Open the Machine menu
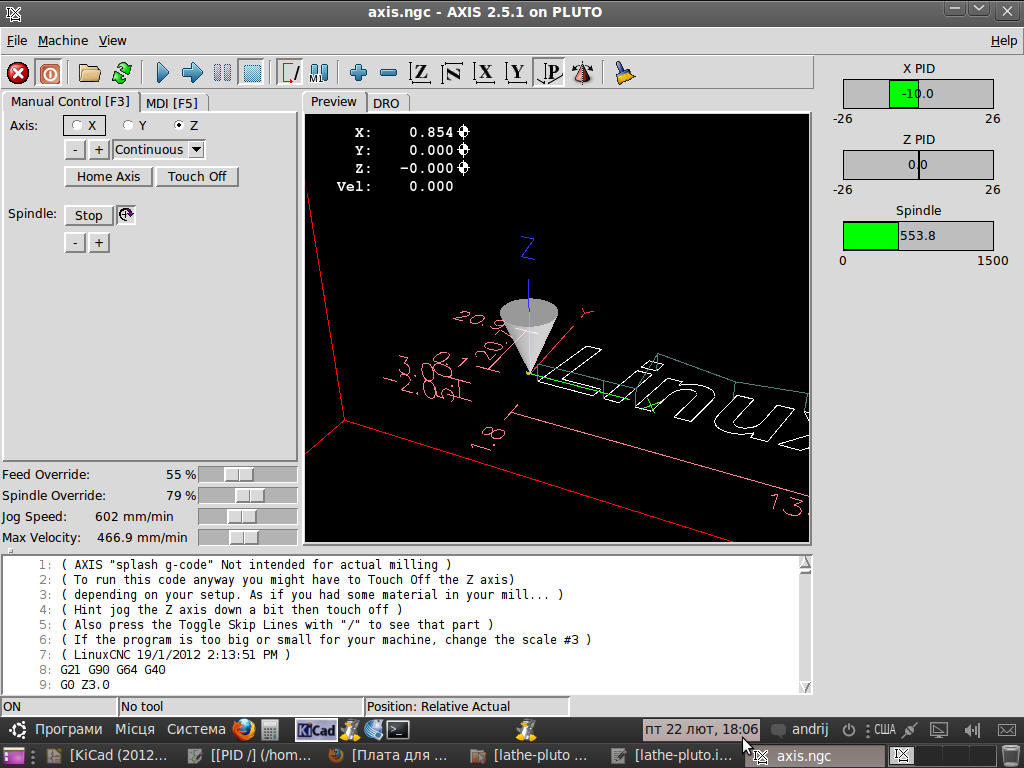The width and height of the screenshot is (1024, 768). [63, 41]
